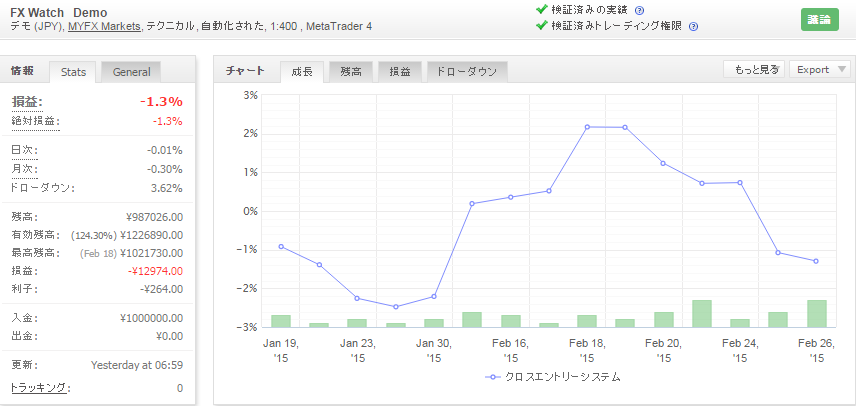Click the green bar above Jan 19
This screenshot has width=856, height=406.
click(x=281, y=321)
